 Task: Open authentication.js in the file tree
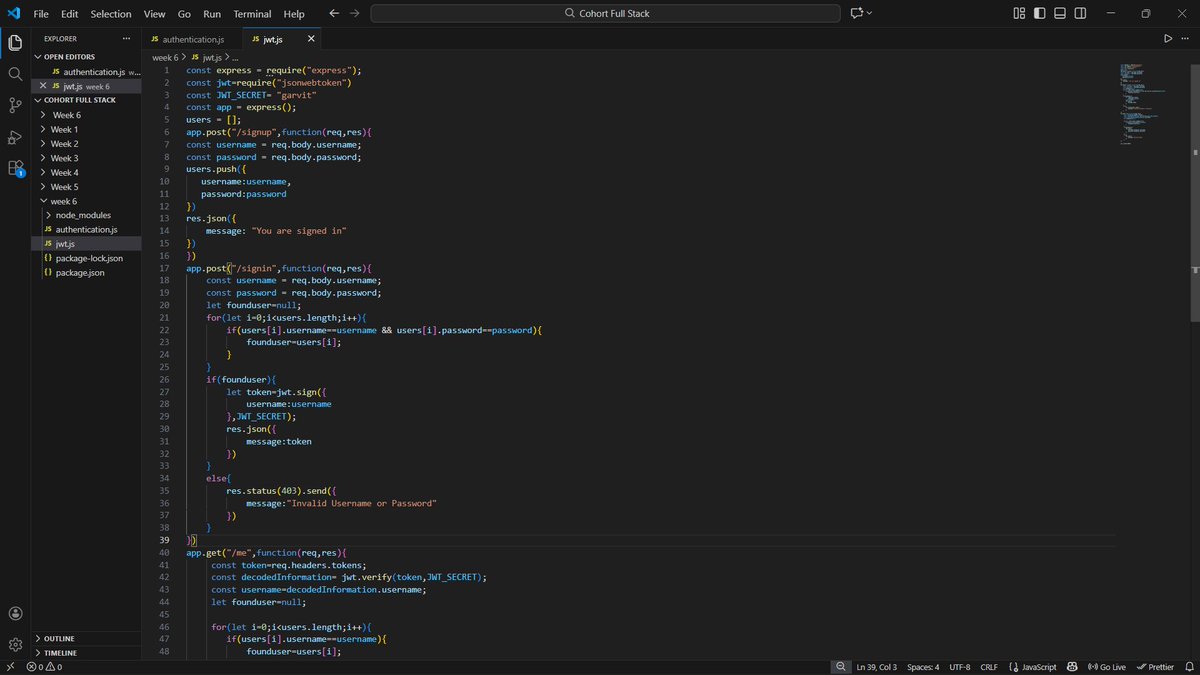86,229
